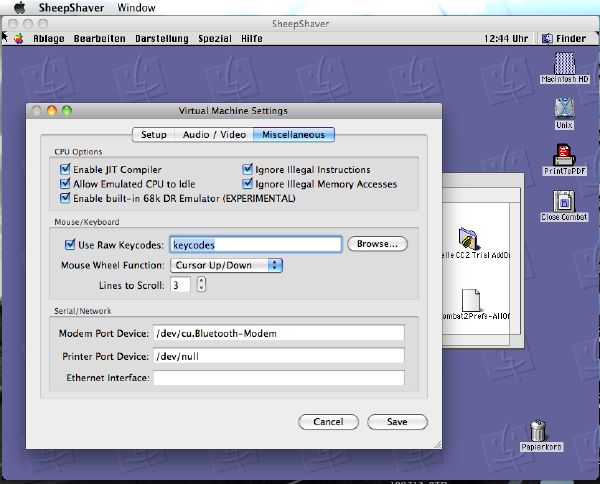Select the Combat2Prefs document icon
The width and height of the screenshot is (600, 484).
click(471, 300)
